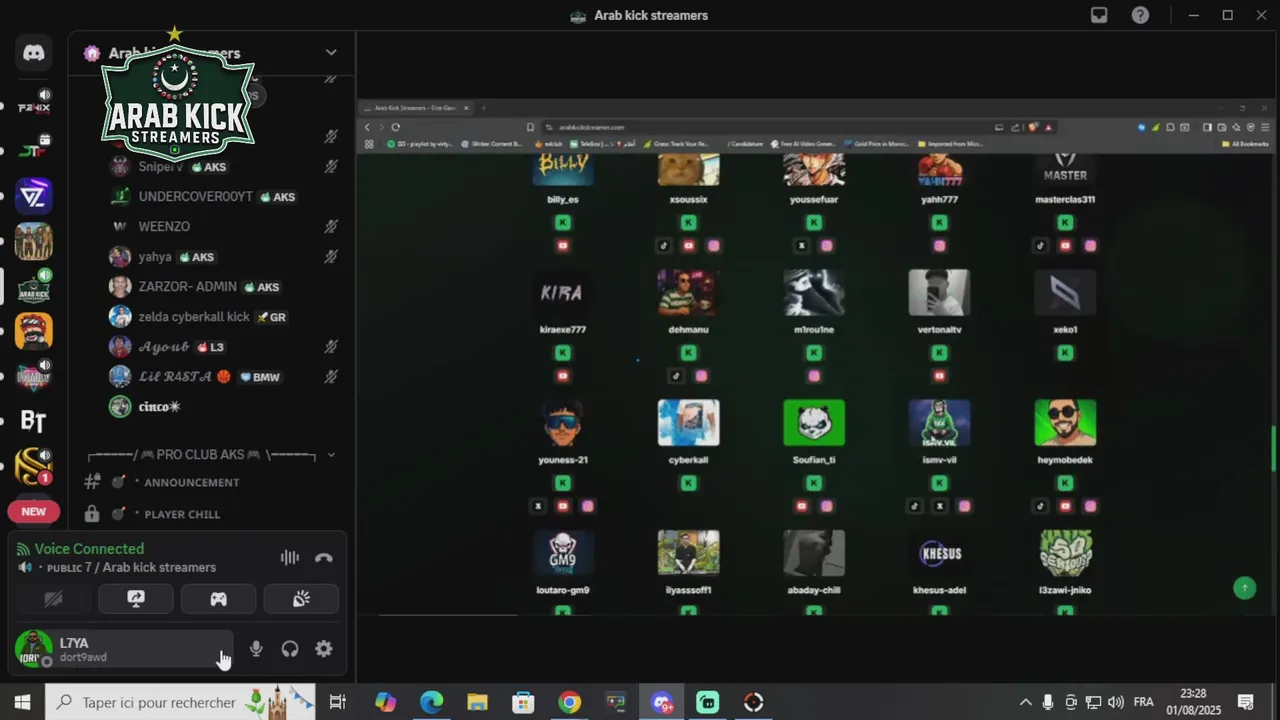Click the red NEW pill in server list
This screenshot has width=1280, height=720.
(x=34, y=511)
